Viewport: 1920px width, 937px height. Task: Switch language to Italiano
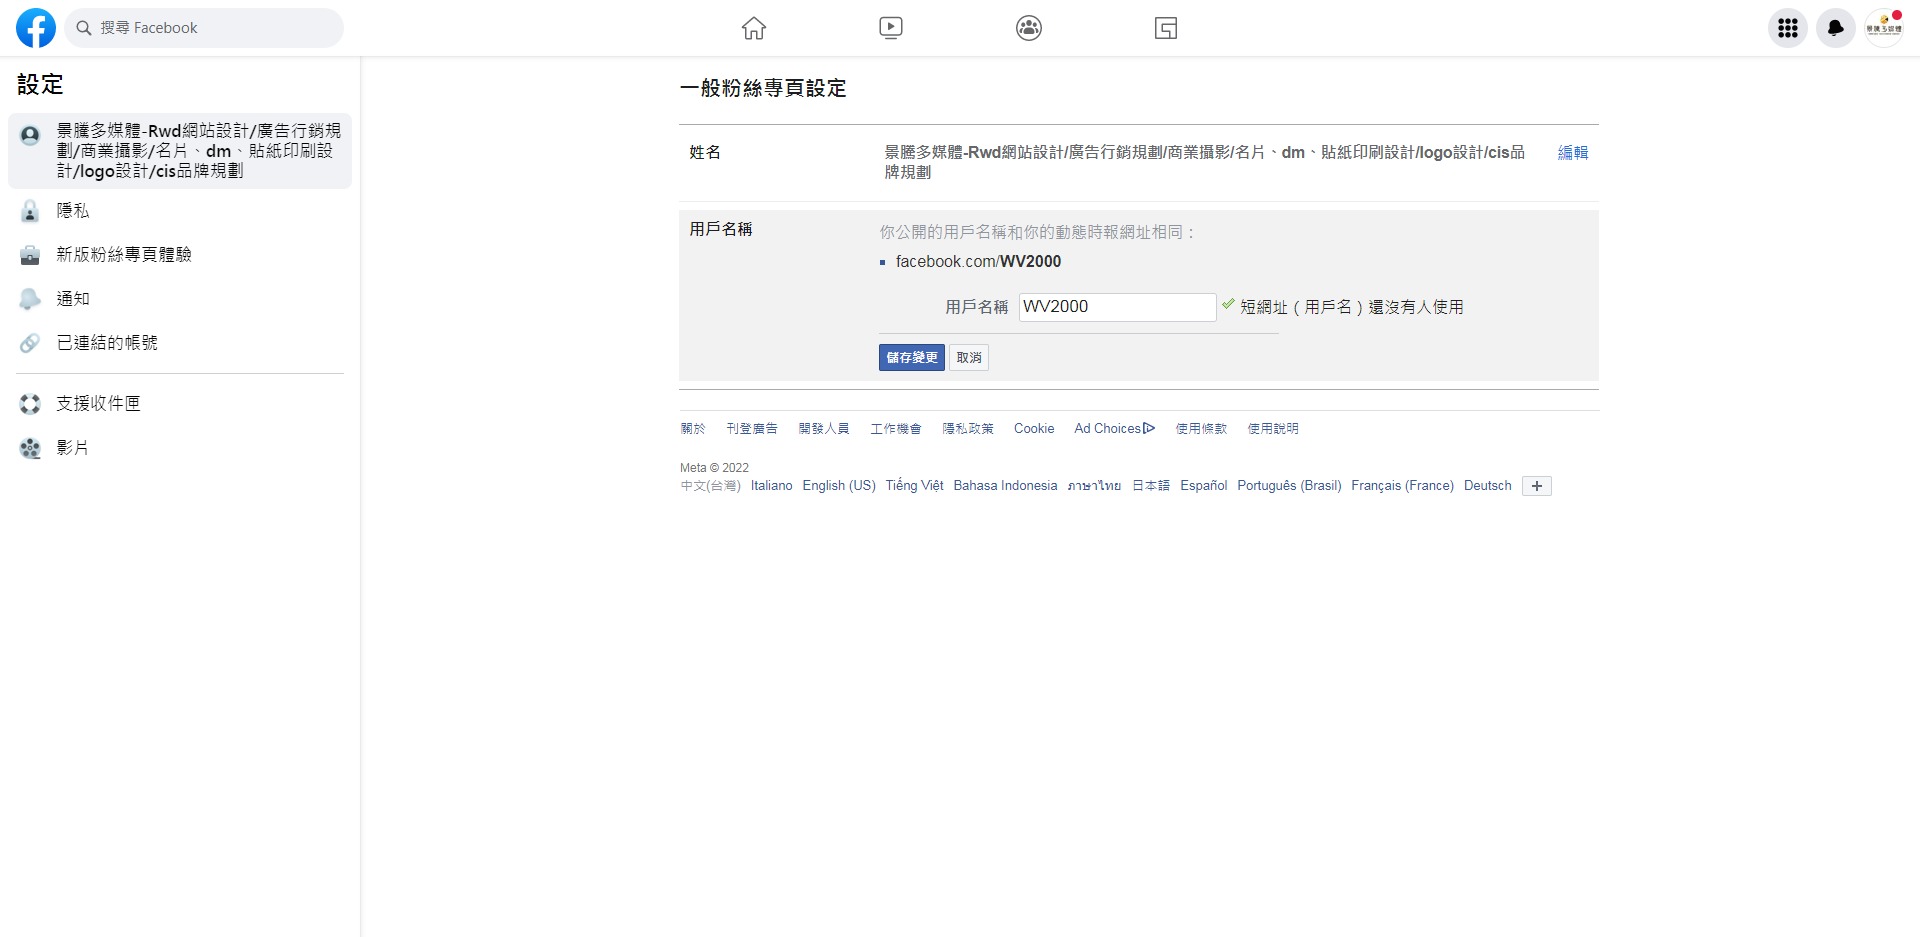(771, 486)
